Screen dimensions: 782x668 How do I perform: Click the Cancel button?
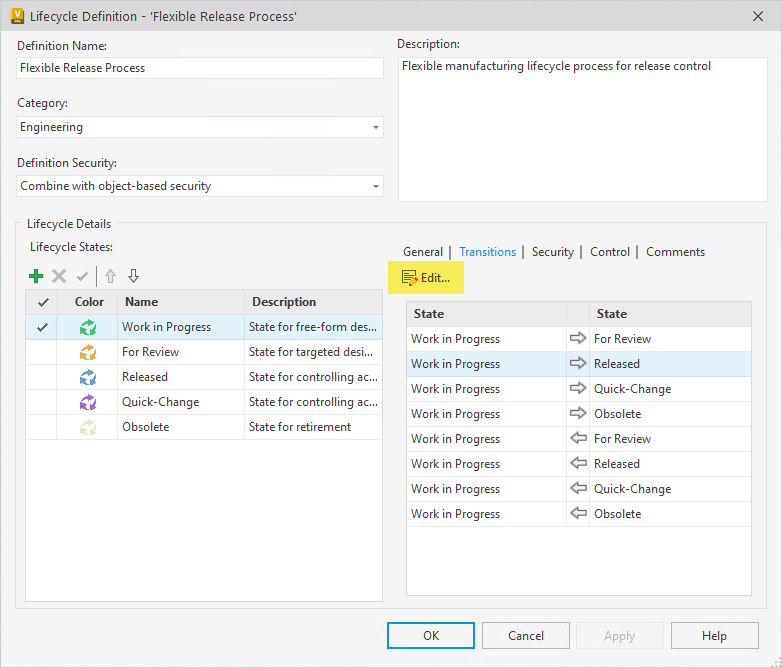point(526,636)
